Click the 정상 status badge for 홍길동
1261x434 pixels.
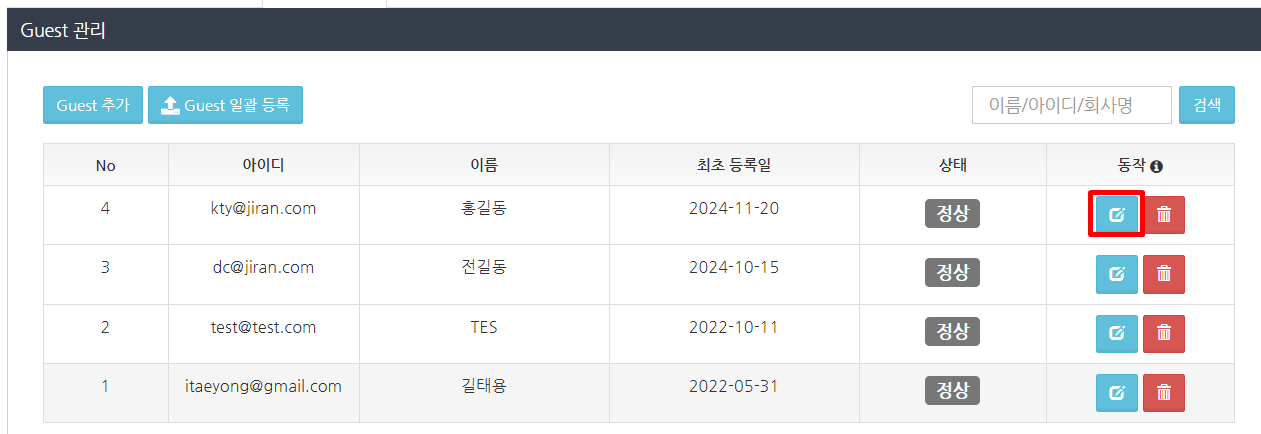pyautogui.click(x=952, y=214)
